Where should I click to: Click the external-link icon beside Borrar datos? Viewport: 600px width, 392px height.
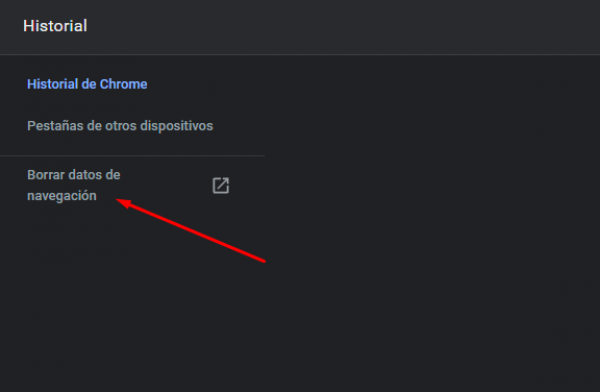(221, 186)
